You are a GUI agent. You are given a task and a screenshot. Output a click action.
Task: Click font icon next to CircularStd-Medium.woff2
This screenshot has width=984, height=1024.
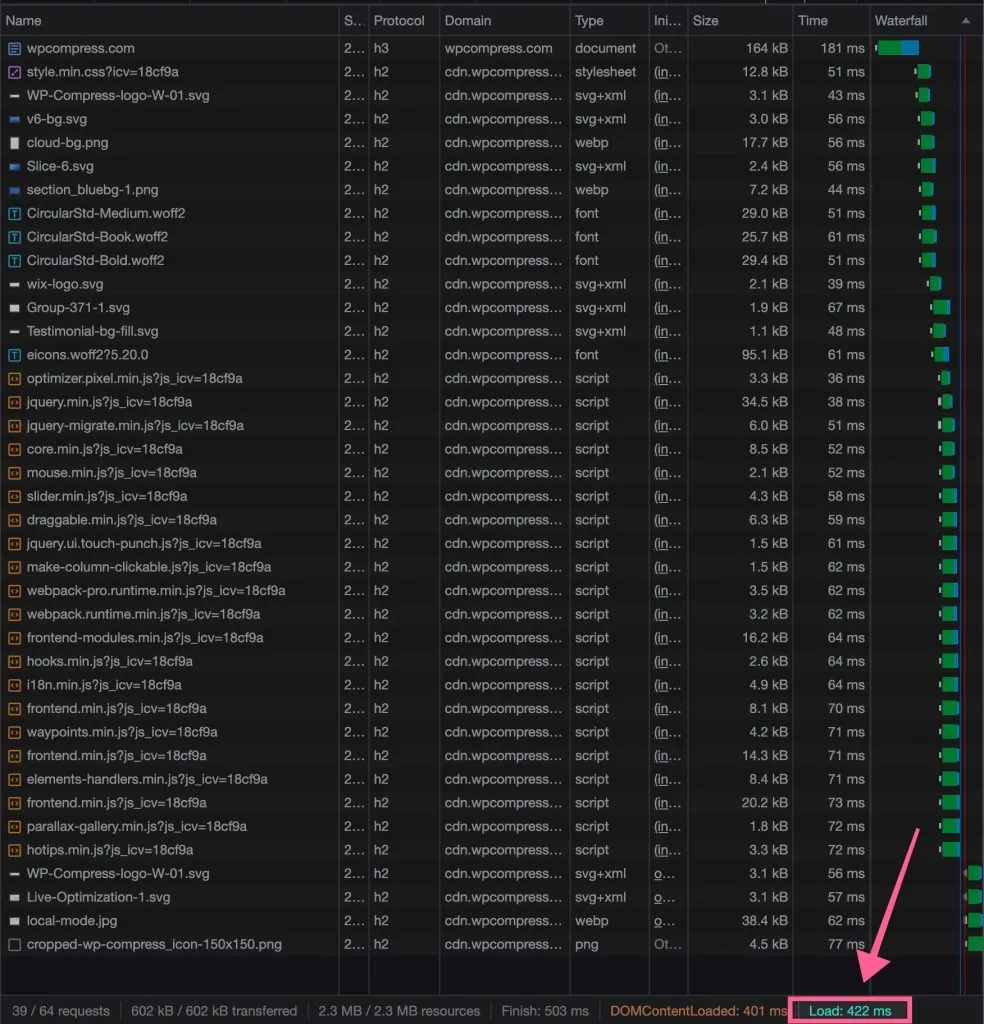tap(14, 213)
